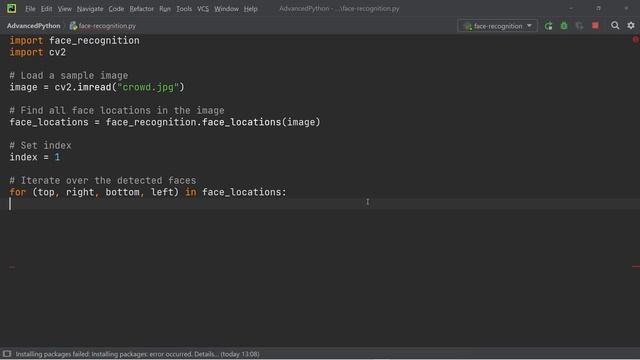
Task: Open the VCS menu
Action: [203, 9]
